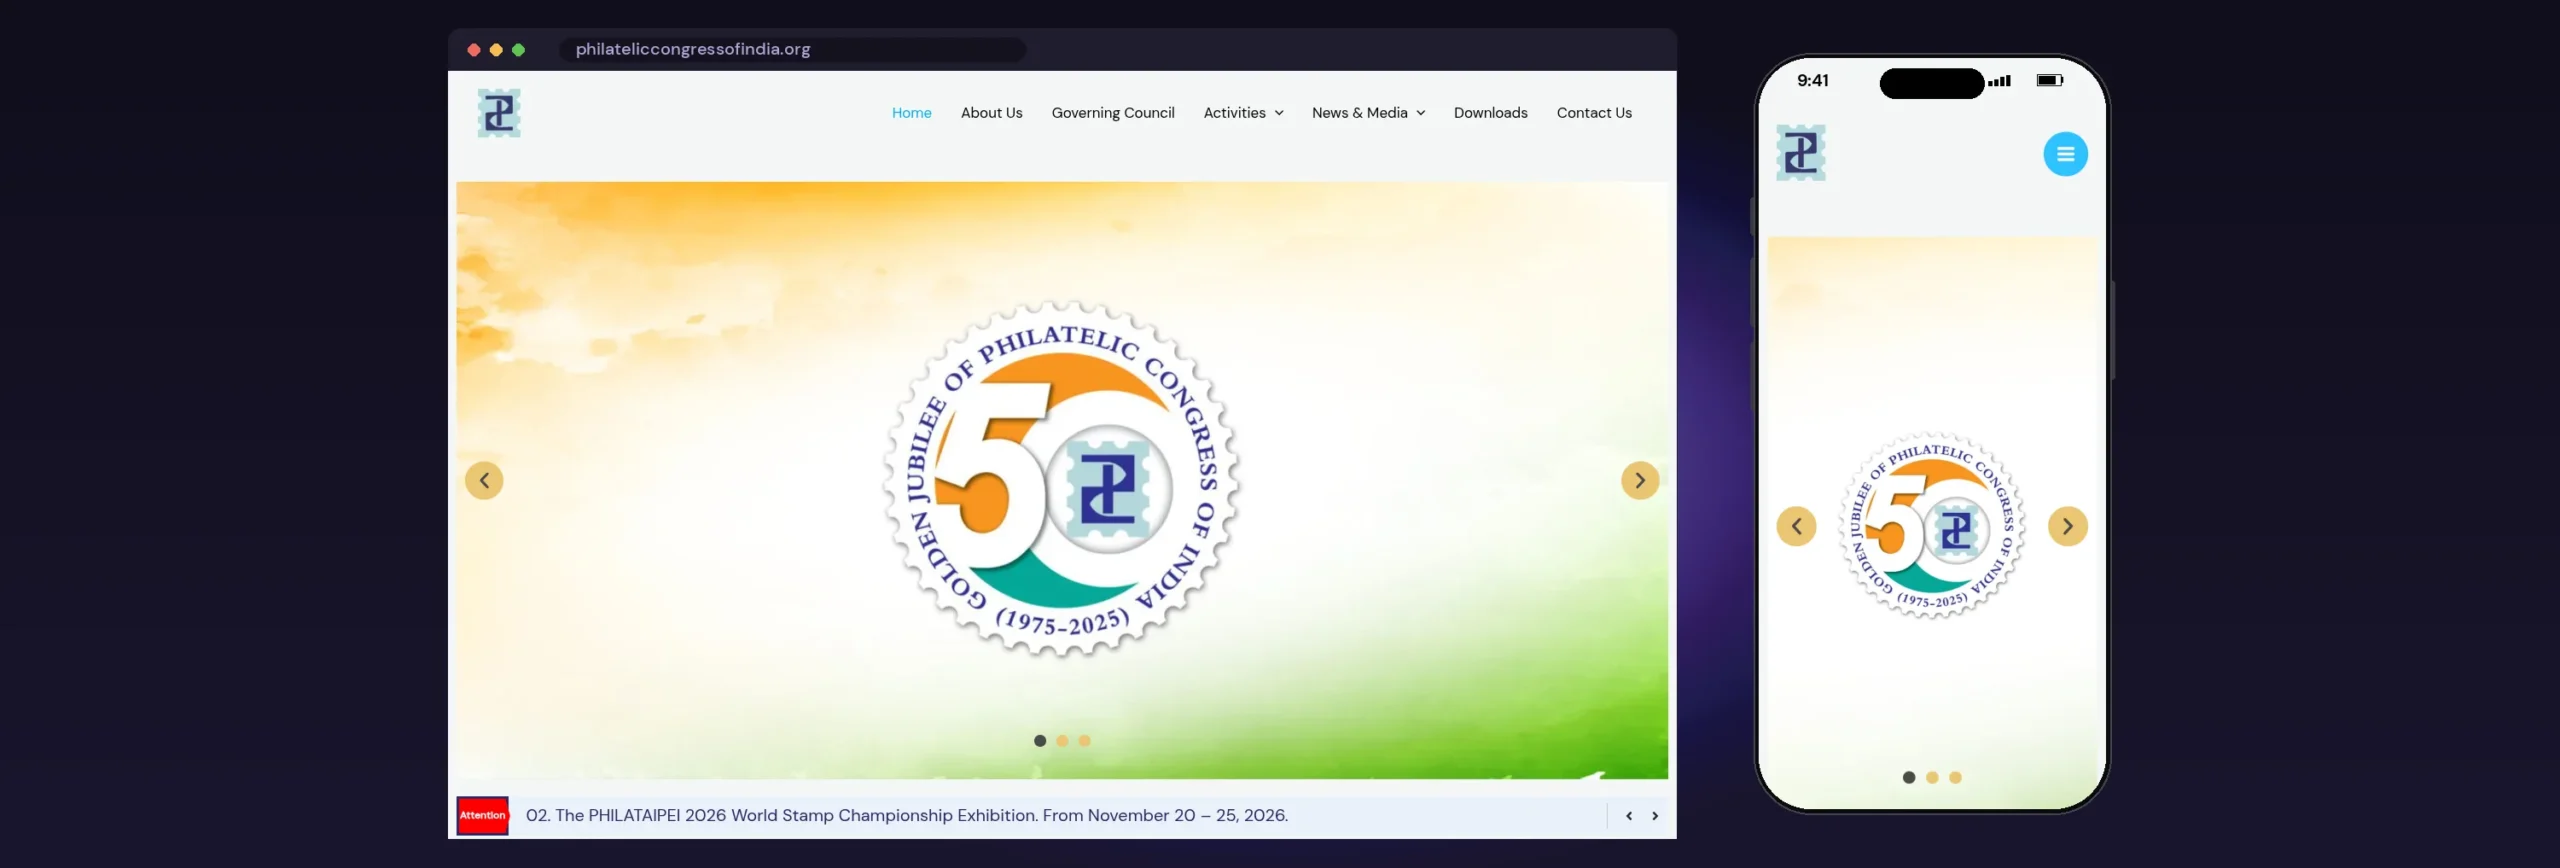Select second mobile carousel dot
The image size is (2560, 868).
pyautogui.click(x=1932, y=778)
